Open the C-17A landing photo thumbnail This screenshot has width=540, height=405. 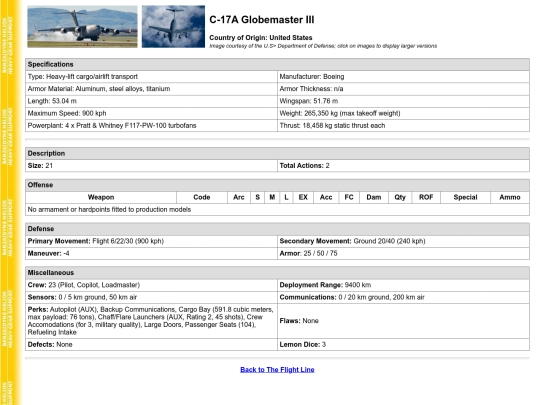tap(82, 27)
